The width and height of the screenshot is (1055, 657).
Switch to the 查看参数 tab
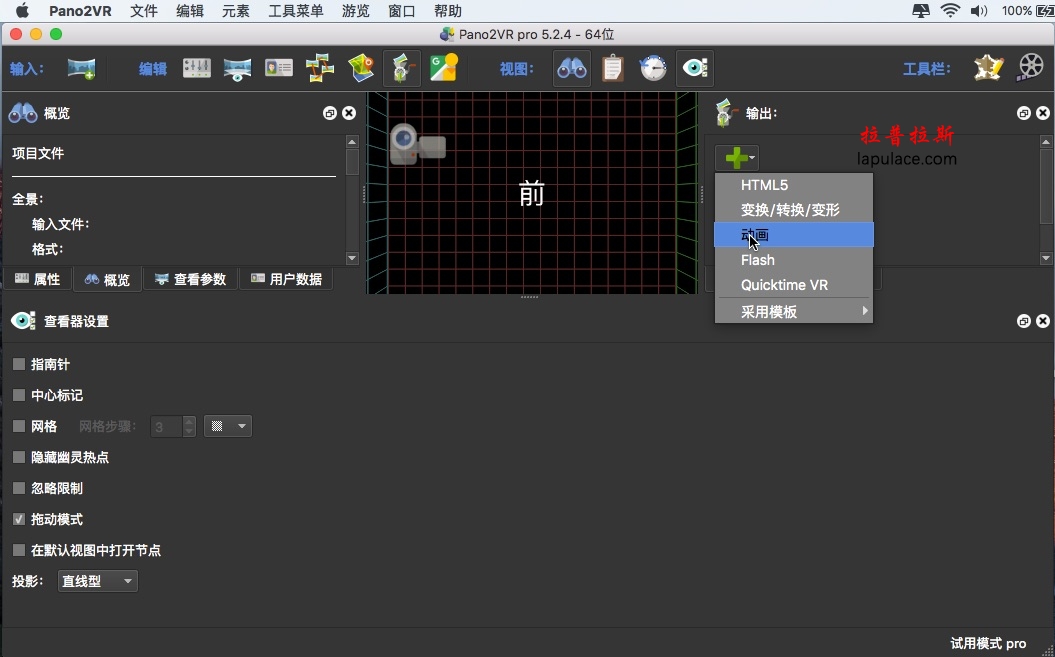190,279
